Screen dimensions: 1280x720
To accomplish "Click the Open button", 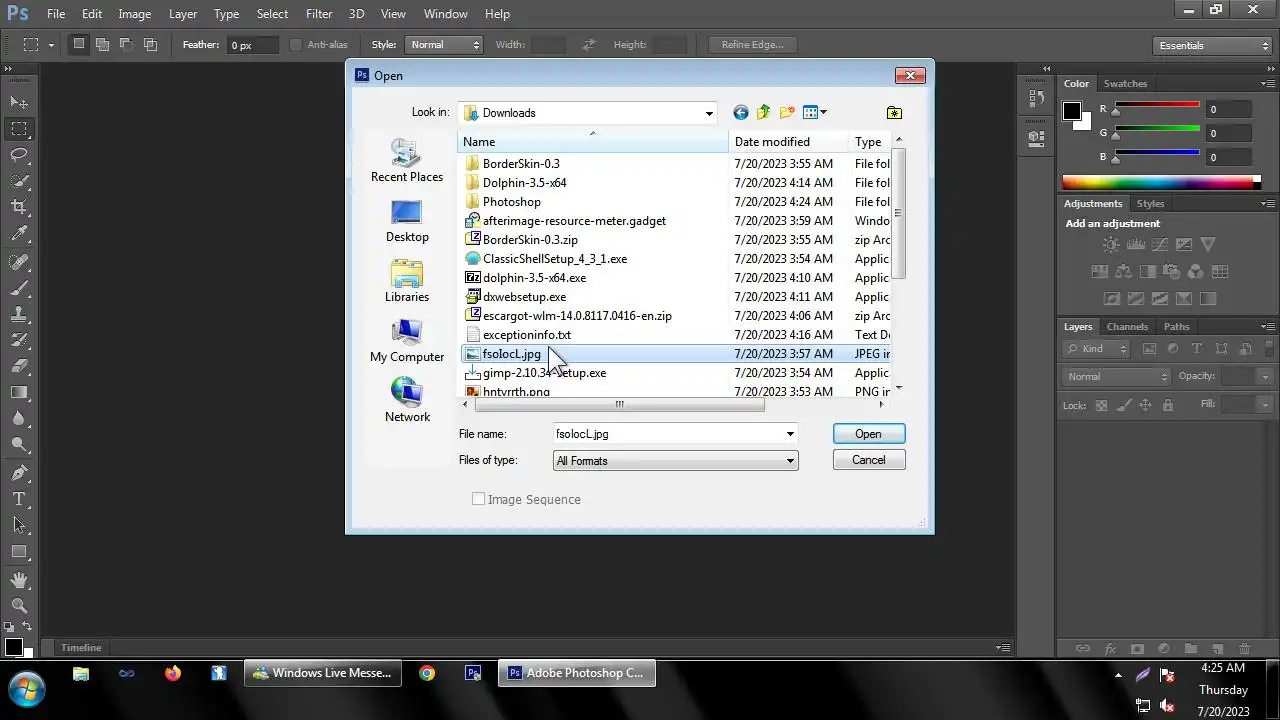I will pyautogui.click(x=868, y=434).
